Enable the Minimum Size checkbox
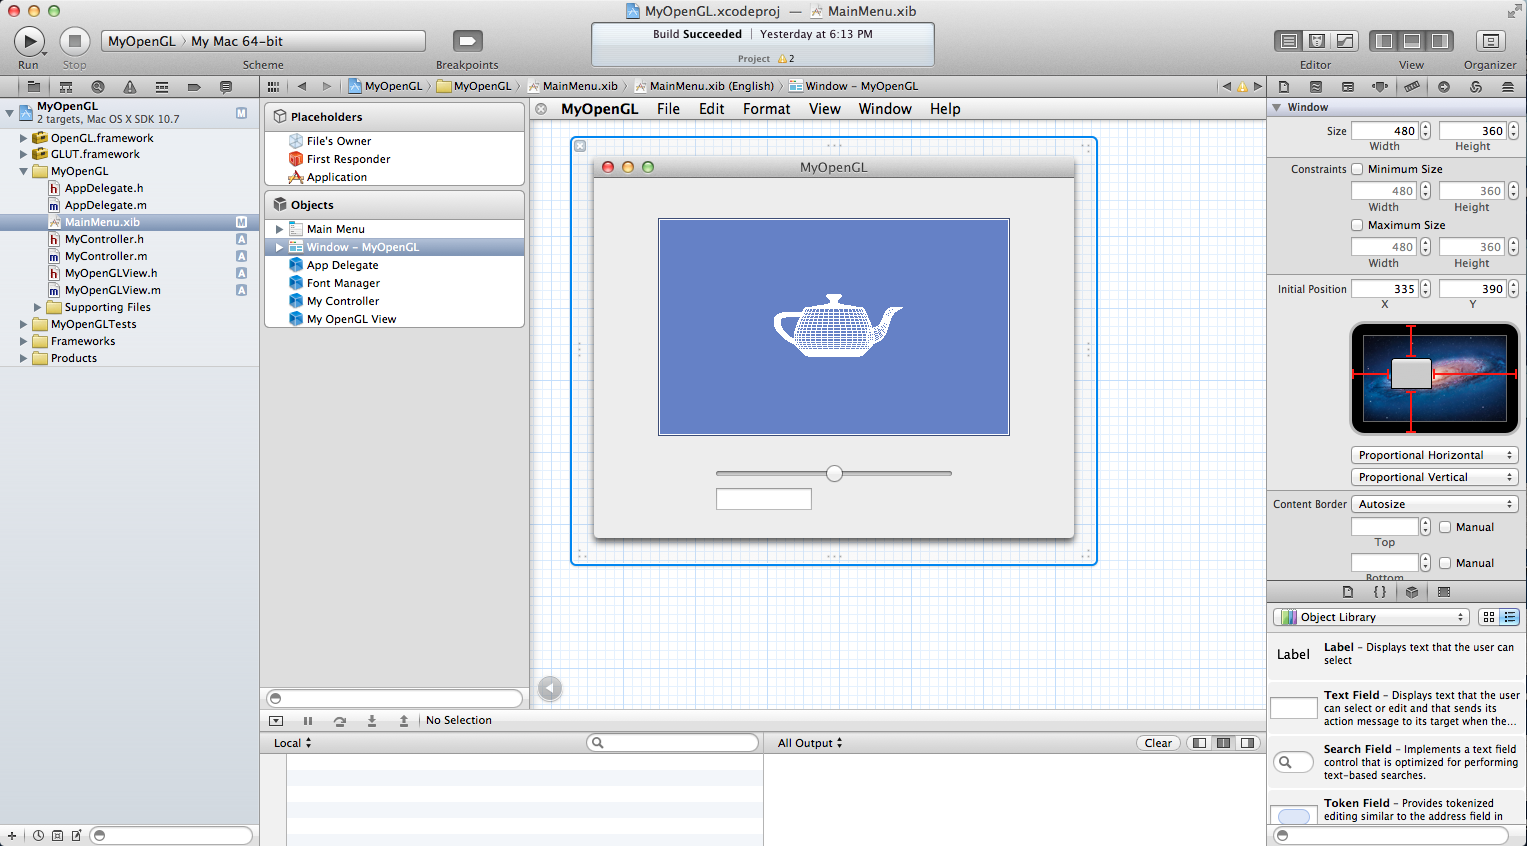This screenshot has height=846, width=1527. [1357, 169]
